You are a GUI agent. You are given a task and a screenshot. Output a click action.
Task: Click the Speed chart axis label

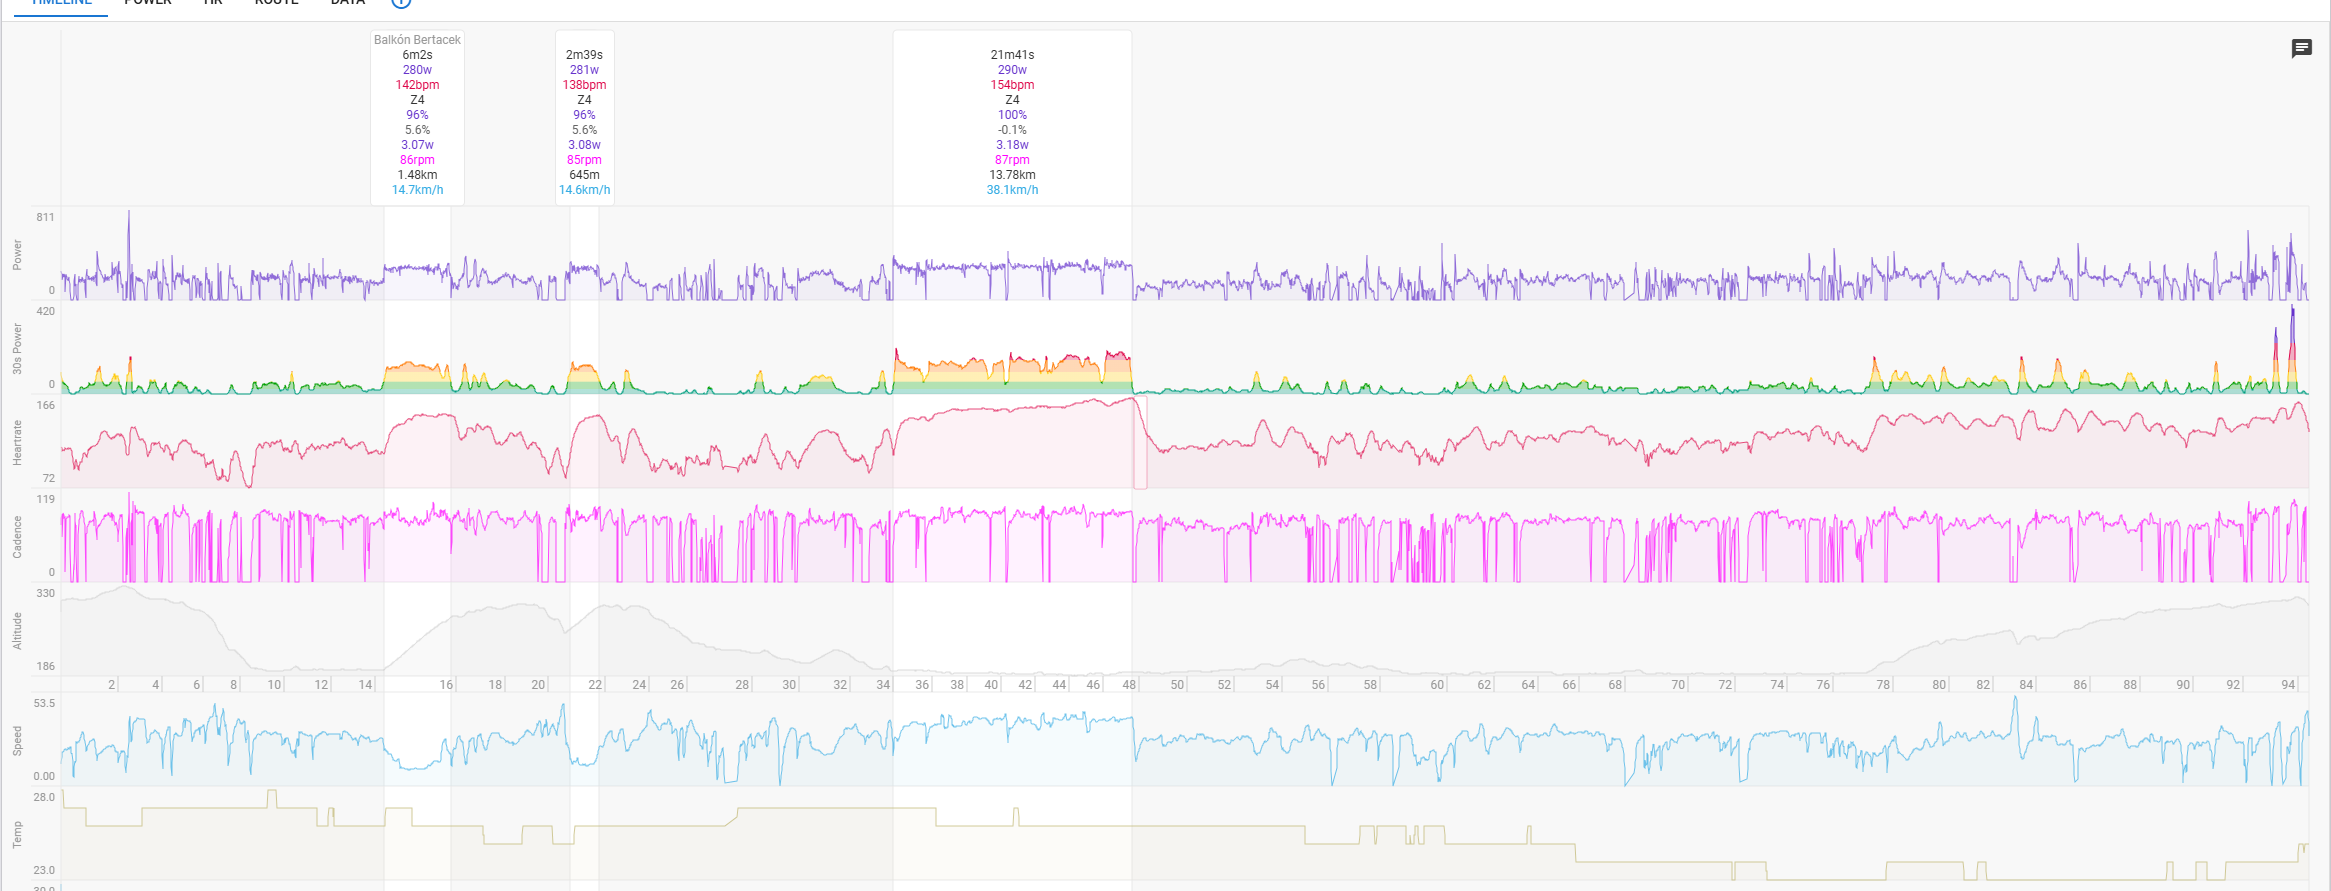coord(17,741)
